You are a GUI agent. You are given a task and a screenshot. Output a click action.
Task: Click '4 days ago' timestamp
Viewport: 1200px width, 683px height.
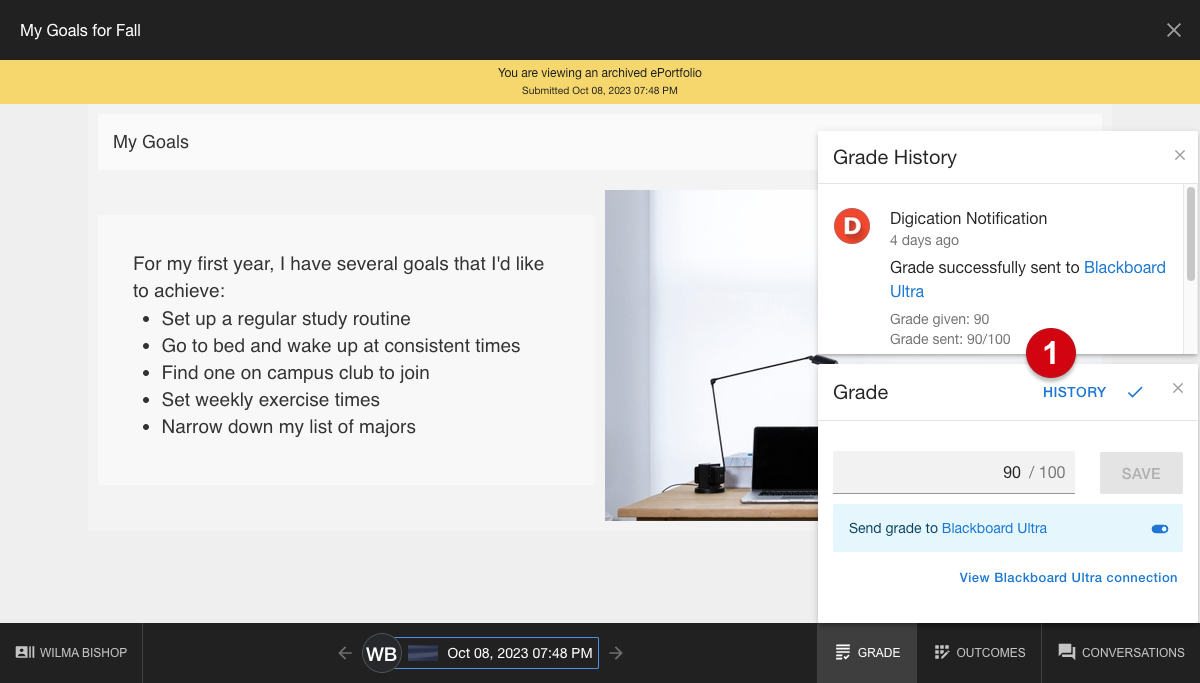[924, 240]
